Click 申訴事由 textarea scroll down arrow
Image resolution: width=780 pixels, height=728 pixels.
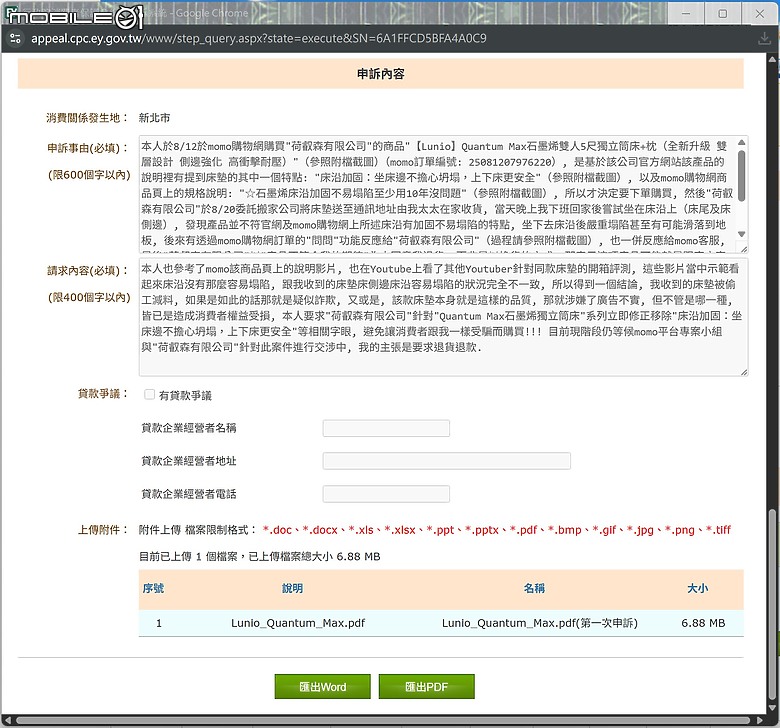click(741, 234)
